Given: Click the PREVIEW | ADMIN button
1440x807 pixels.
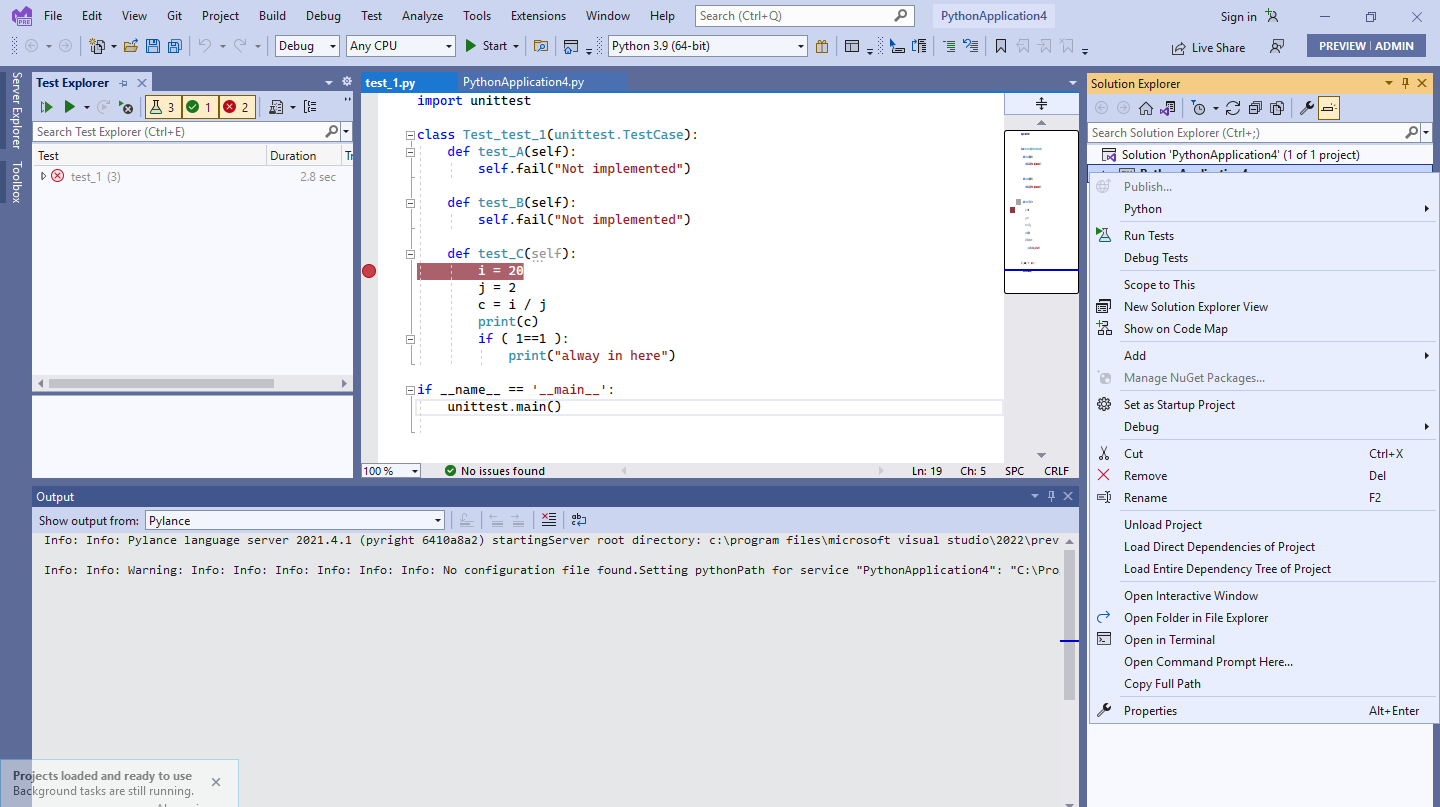Looking at the screenshot, I should click(x=1366, y=46).
